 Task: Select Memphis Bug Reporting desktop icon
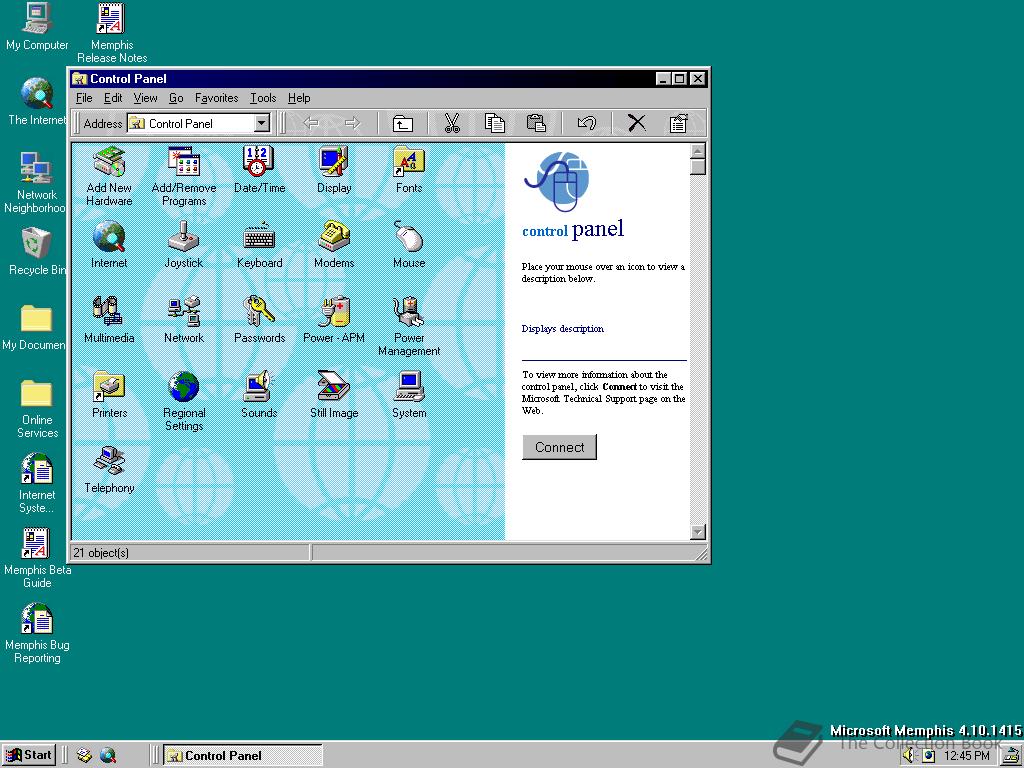coord(37,633)
